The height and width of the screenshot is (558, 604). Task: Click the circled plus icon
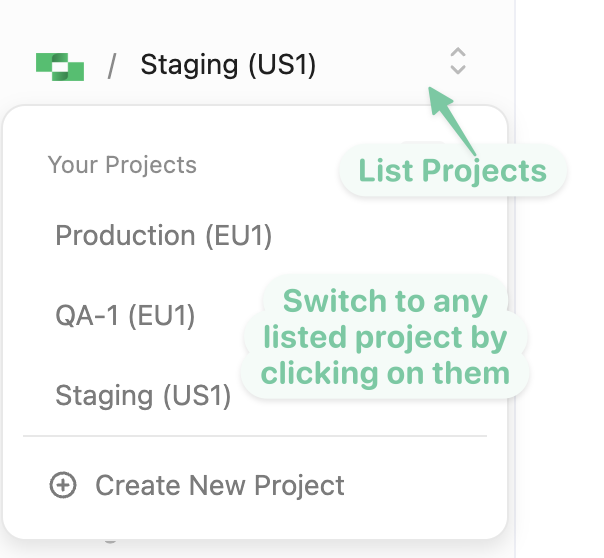click(63, 485)
